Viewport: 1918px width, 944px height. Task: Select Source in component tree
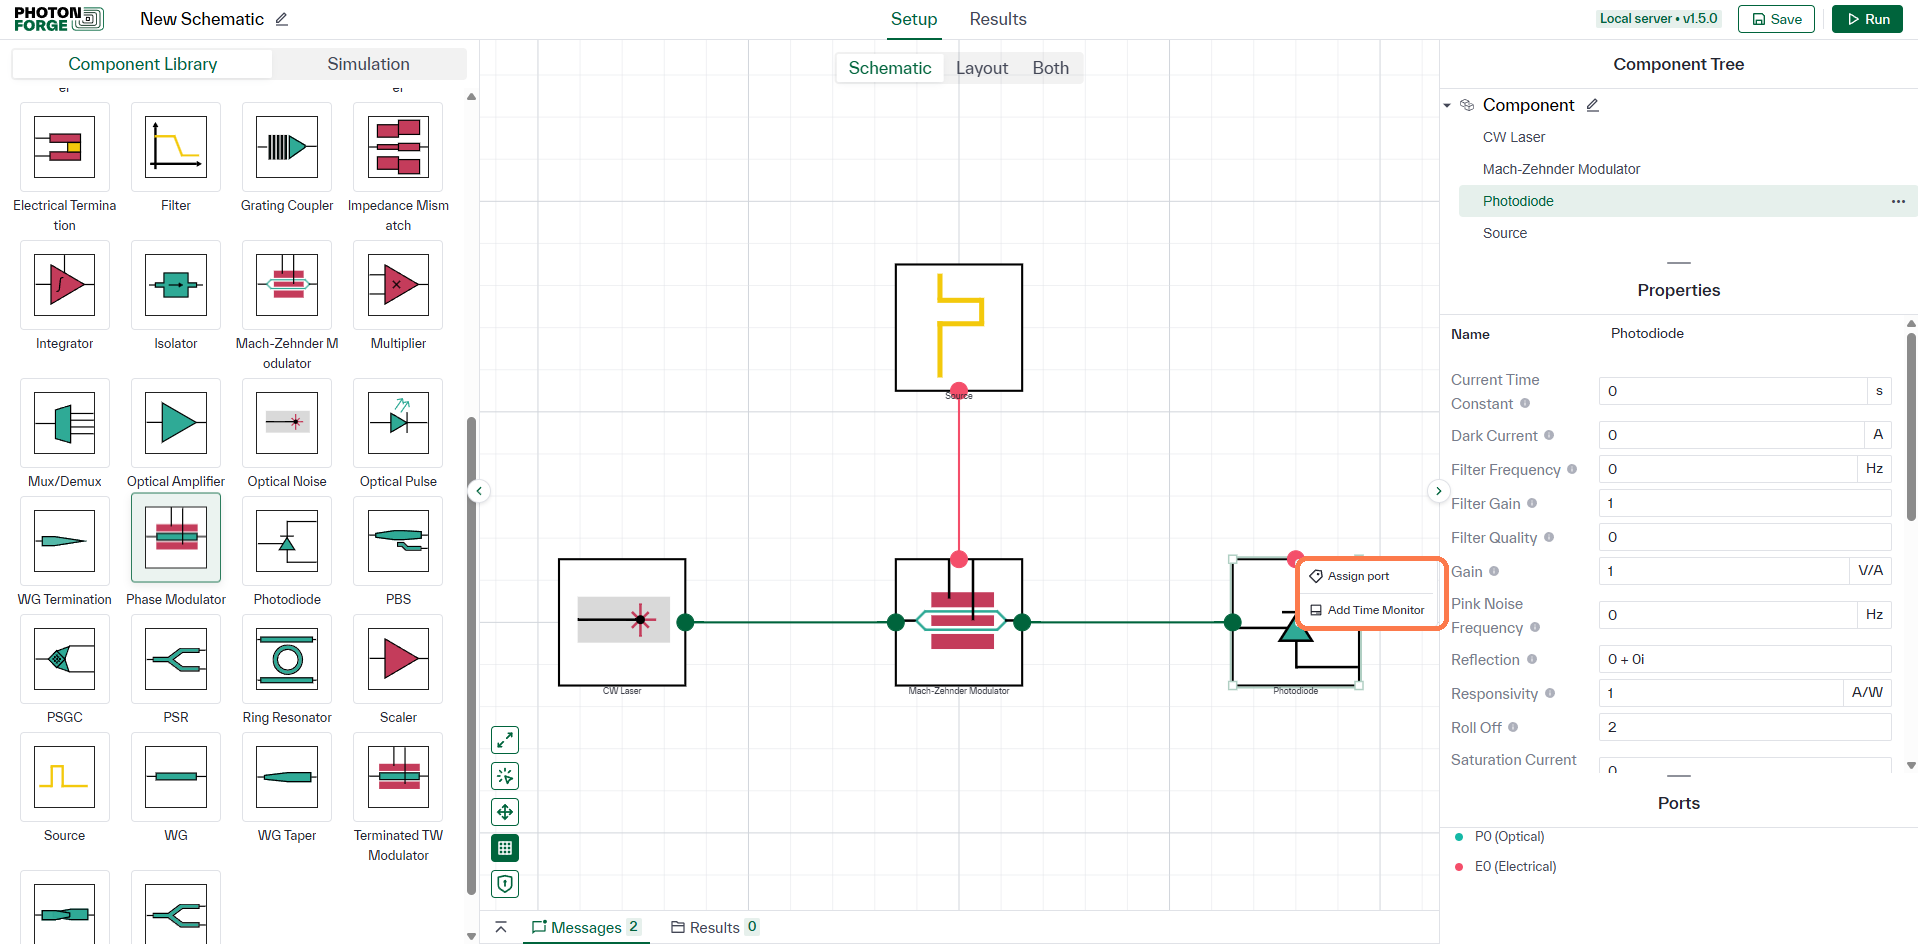tap(1505, 233)
